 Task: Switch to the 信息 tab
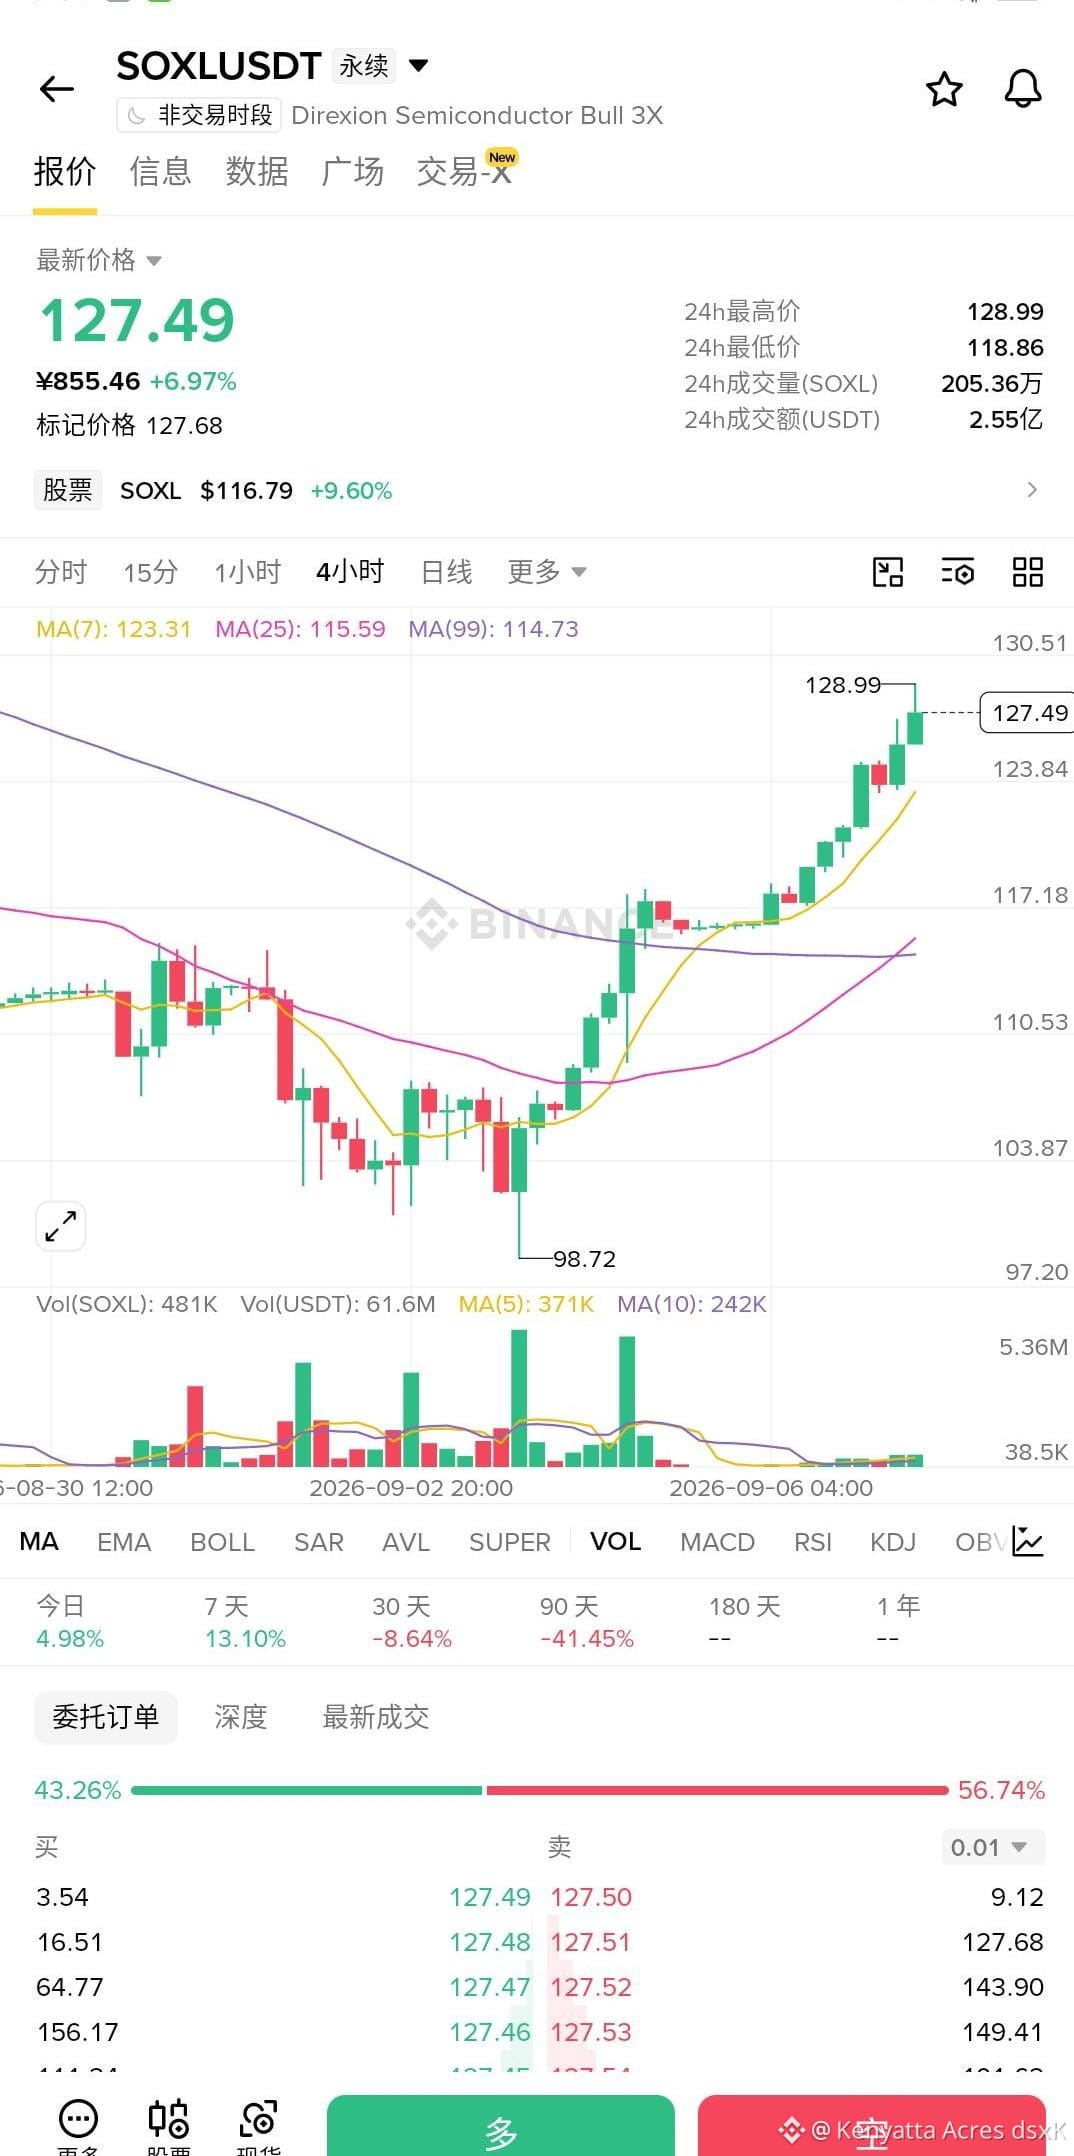pyautogui.click(x=160, y=172)
